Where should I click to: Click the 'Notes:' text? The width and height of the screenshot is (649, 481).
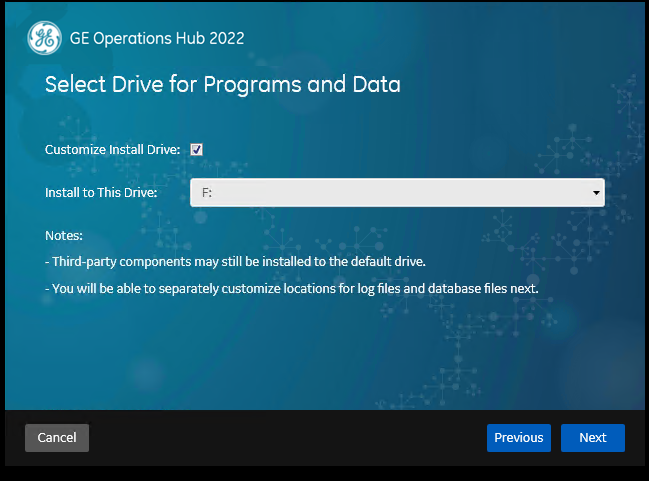point(64,236)
